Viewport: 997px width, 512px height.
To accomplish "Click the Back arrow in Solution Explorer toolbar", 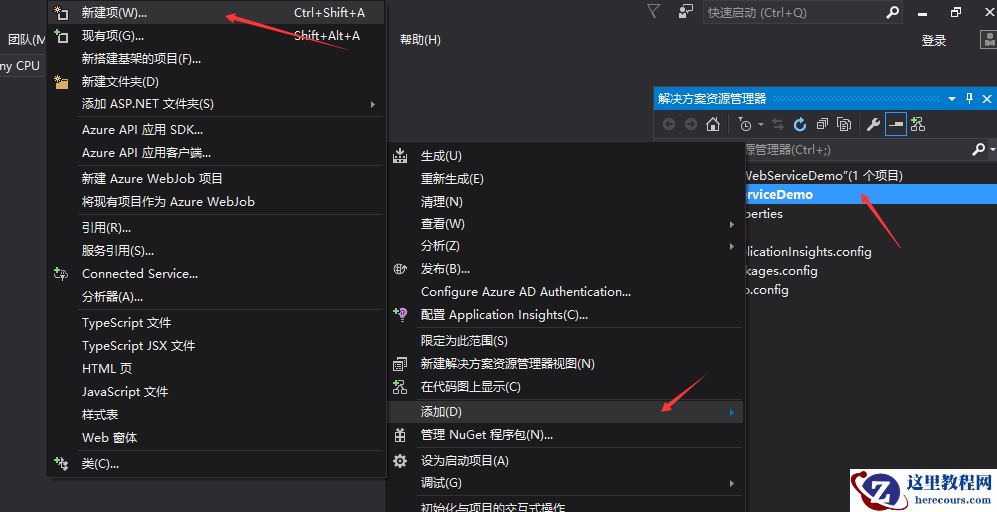I will [x=669, y=124].
